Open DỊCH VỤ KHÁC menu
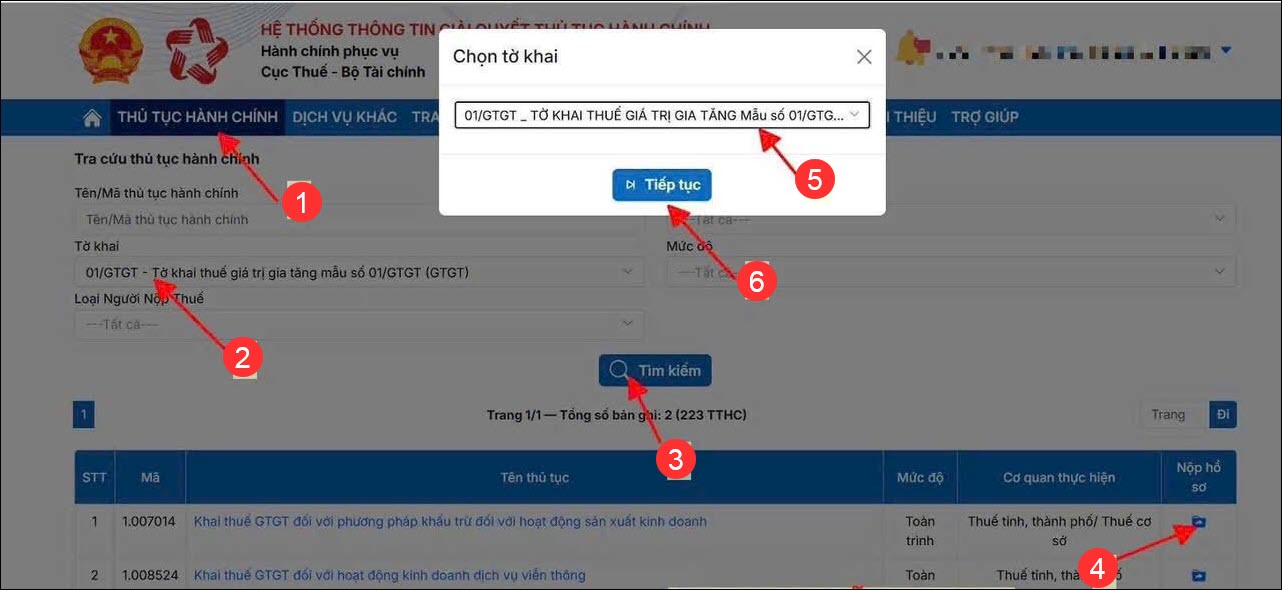The image size is (1282, 590). click(x=345, y=117)
